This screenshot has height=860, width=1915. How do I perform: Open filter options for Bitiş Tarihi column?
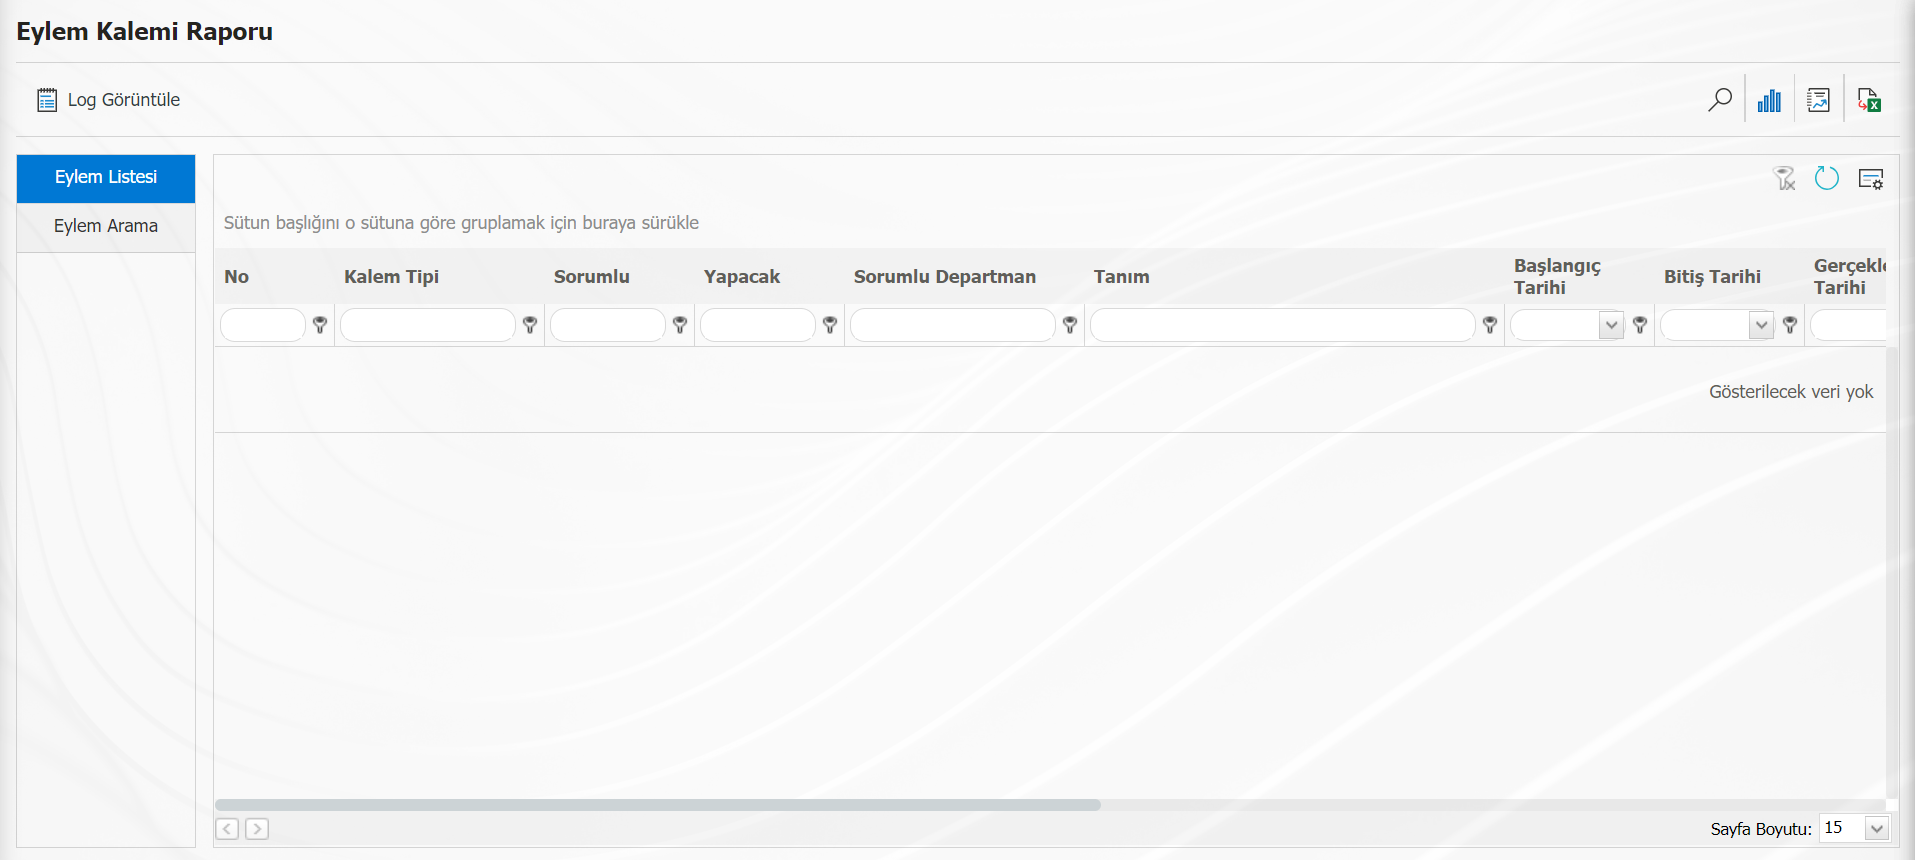click(x=1790, y=325)
